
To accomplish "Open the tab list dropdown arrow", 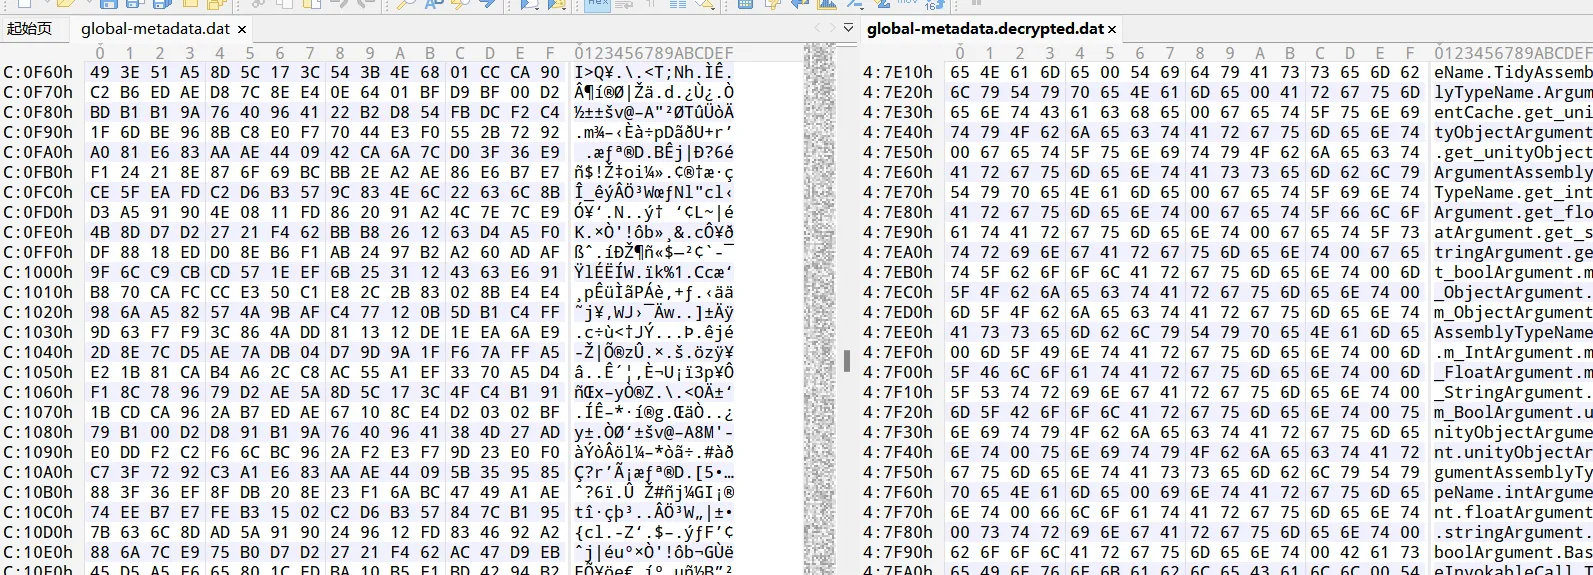I will pyautogui.click(x=849, y=28).
